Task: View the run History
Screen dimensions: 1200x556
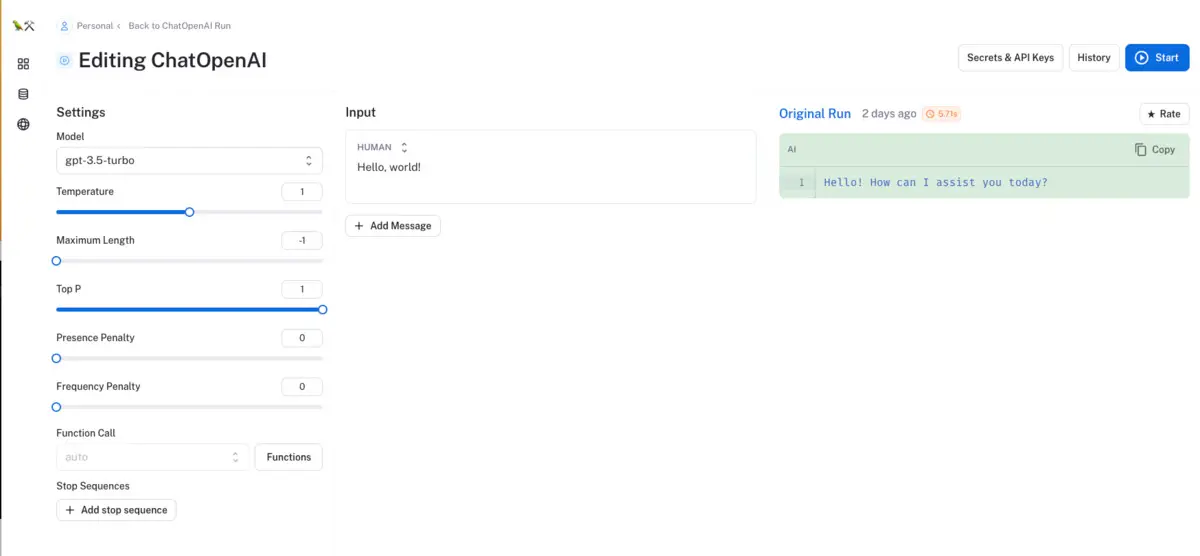Action: (1093, 58)
